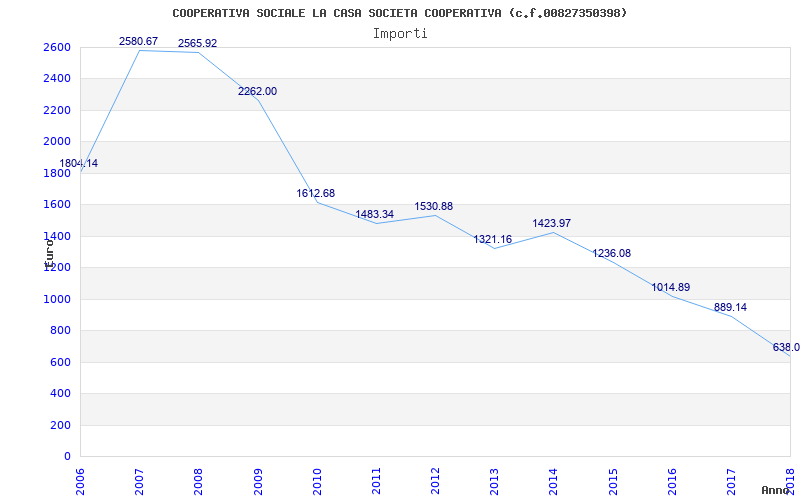This screenshot has height=500, width=800.
Task: Click the 2200 y-axis tick label
Action: tap(57, 110)
